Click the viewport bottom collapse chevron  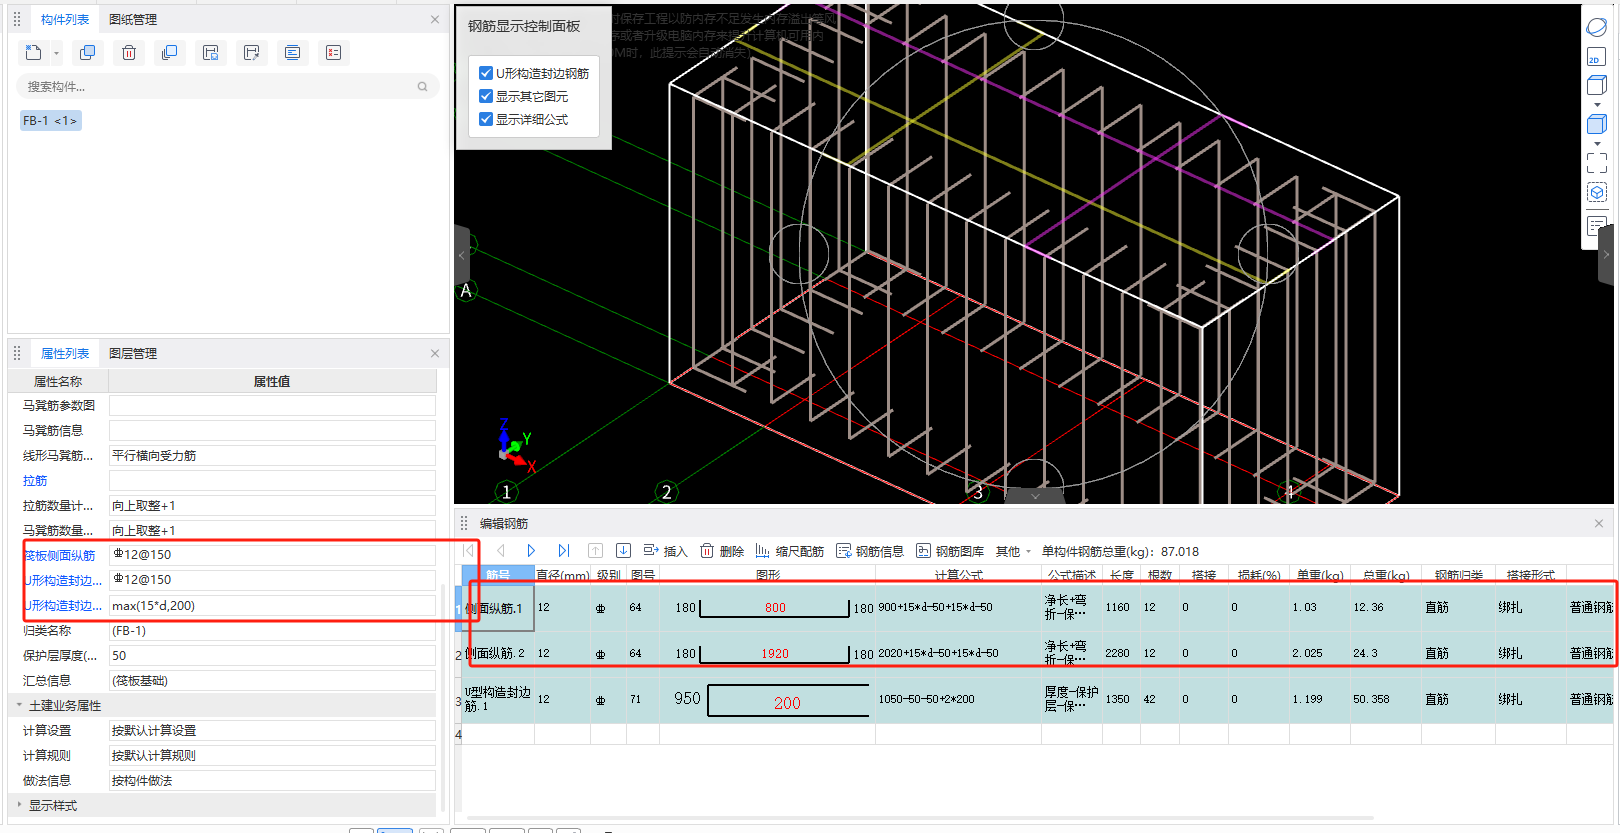point(1035,496)
